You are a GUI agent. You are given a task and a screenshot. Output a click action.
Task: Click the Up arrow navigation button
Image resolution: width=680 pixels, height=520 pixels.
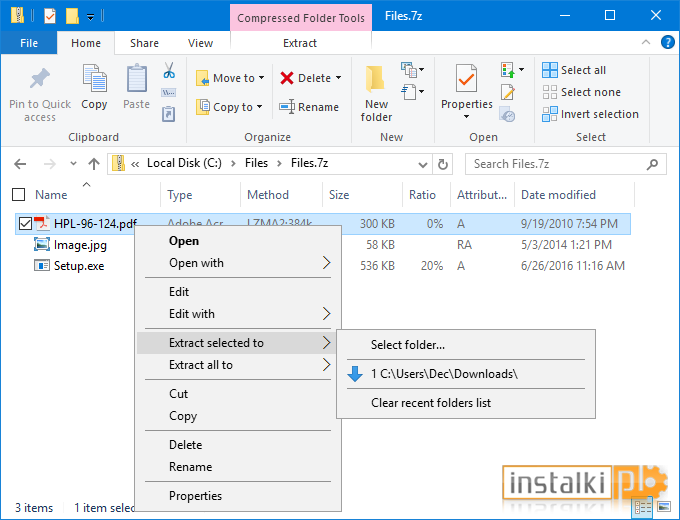pyautogui.click(x=94, y=164)
